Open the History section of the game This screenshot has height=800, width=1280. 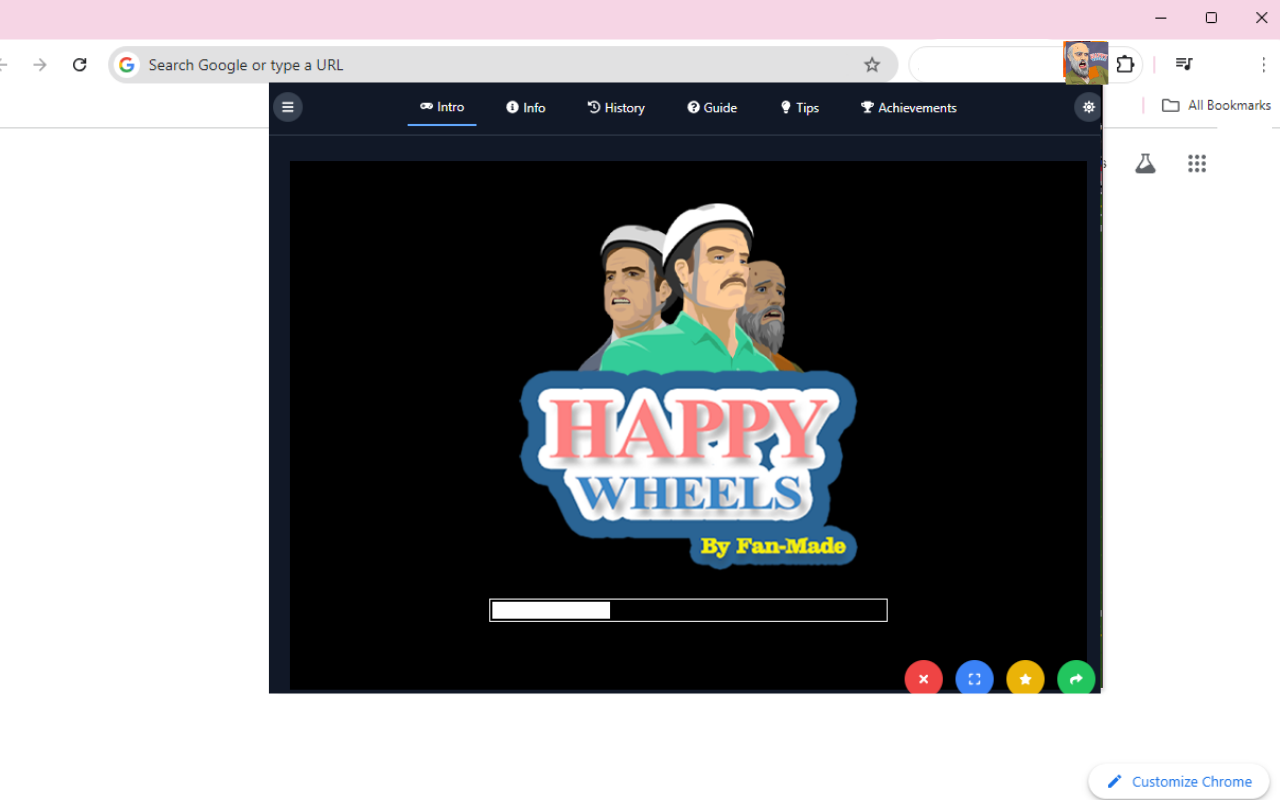click(616, 107)
